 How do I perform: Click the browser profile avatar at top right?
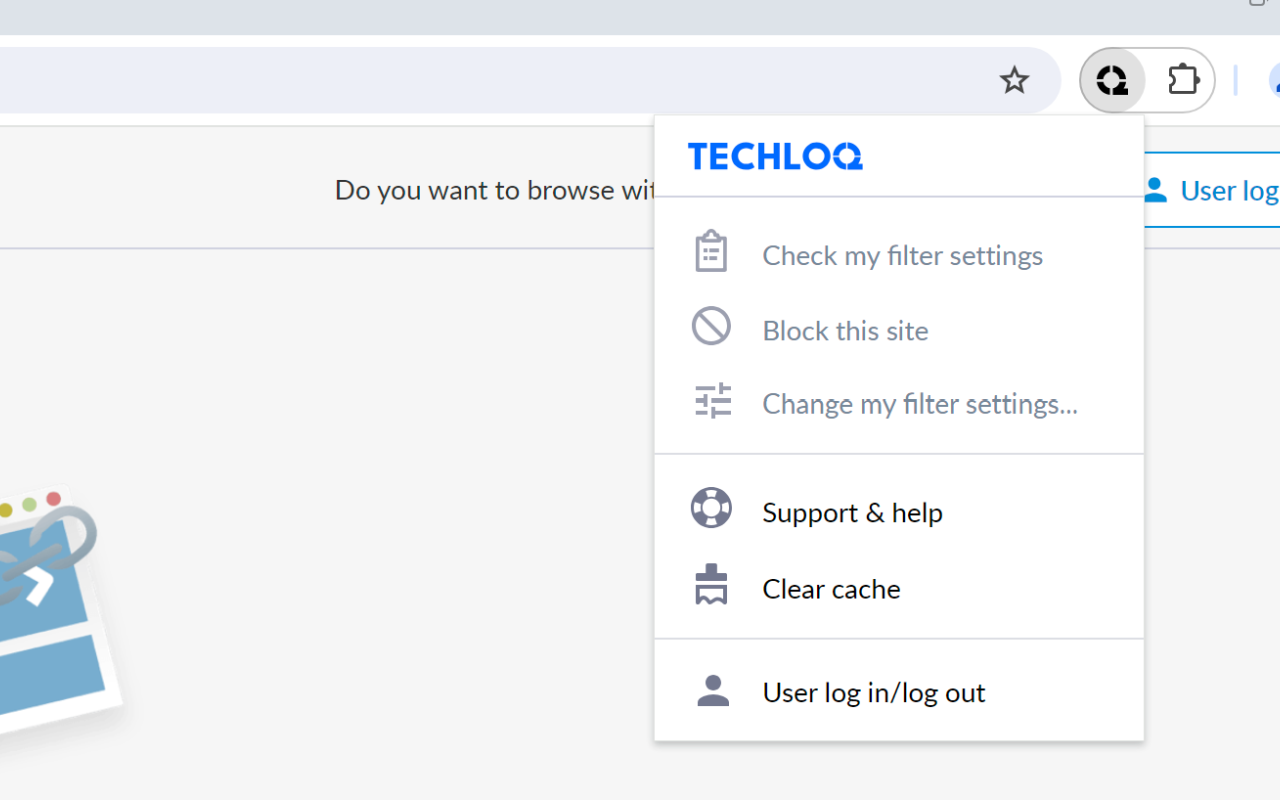(1275, 80)
